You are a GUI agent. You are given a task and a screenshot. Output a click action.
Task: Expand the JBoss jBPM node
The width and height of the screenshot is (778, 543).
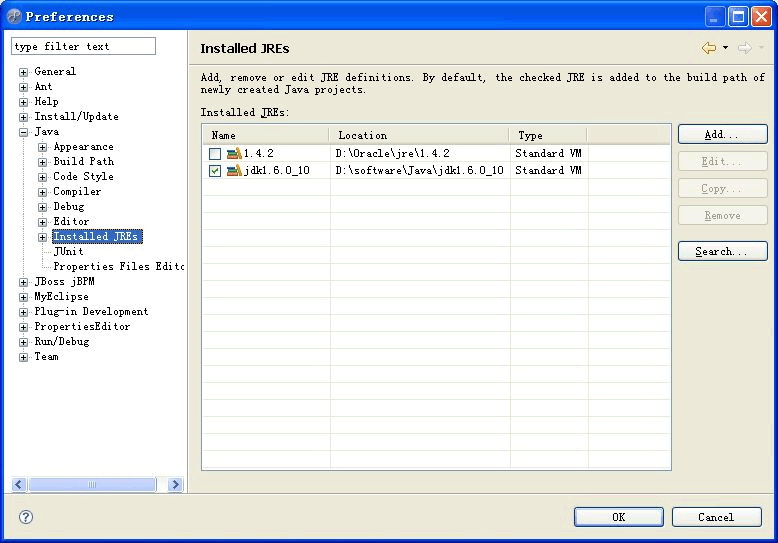point(23,282)
